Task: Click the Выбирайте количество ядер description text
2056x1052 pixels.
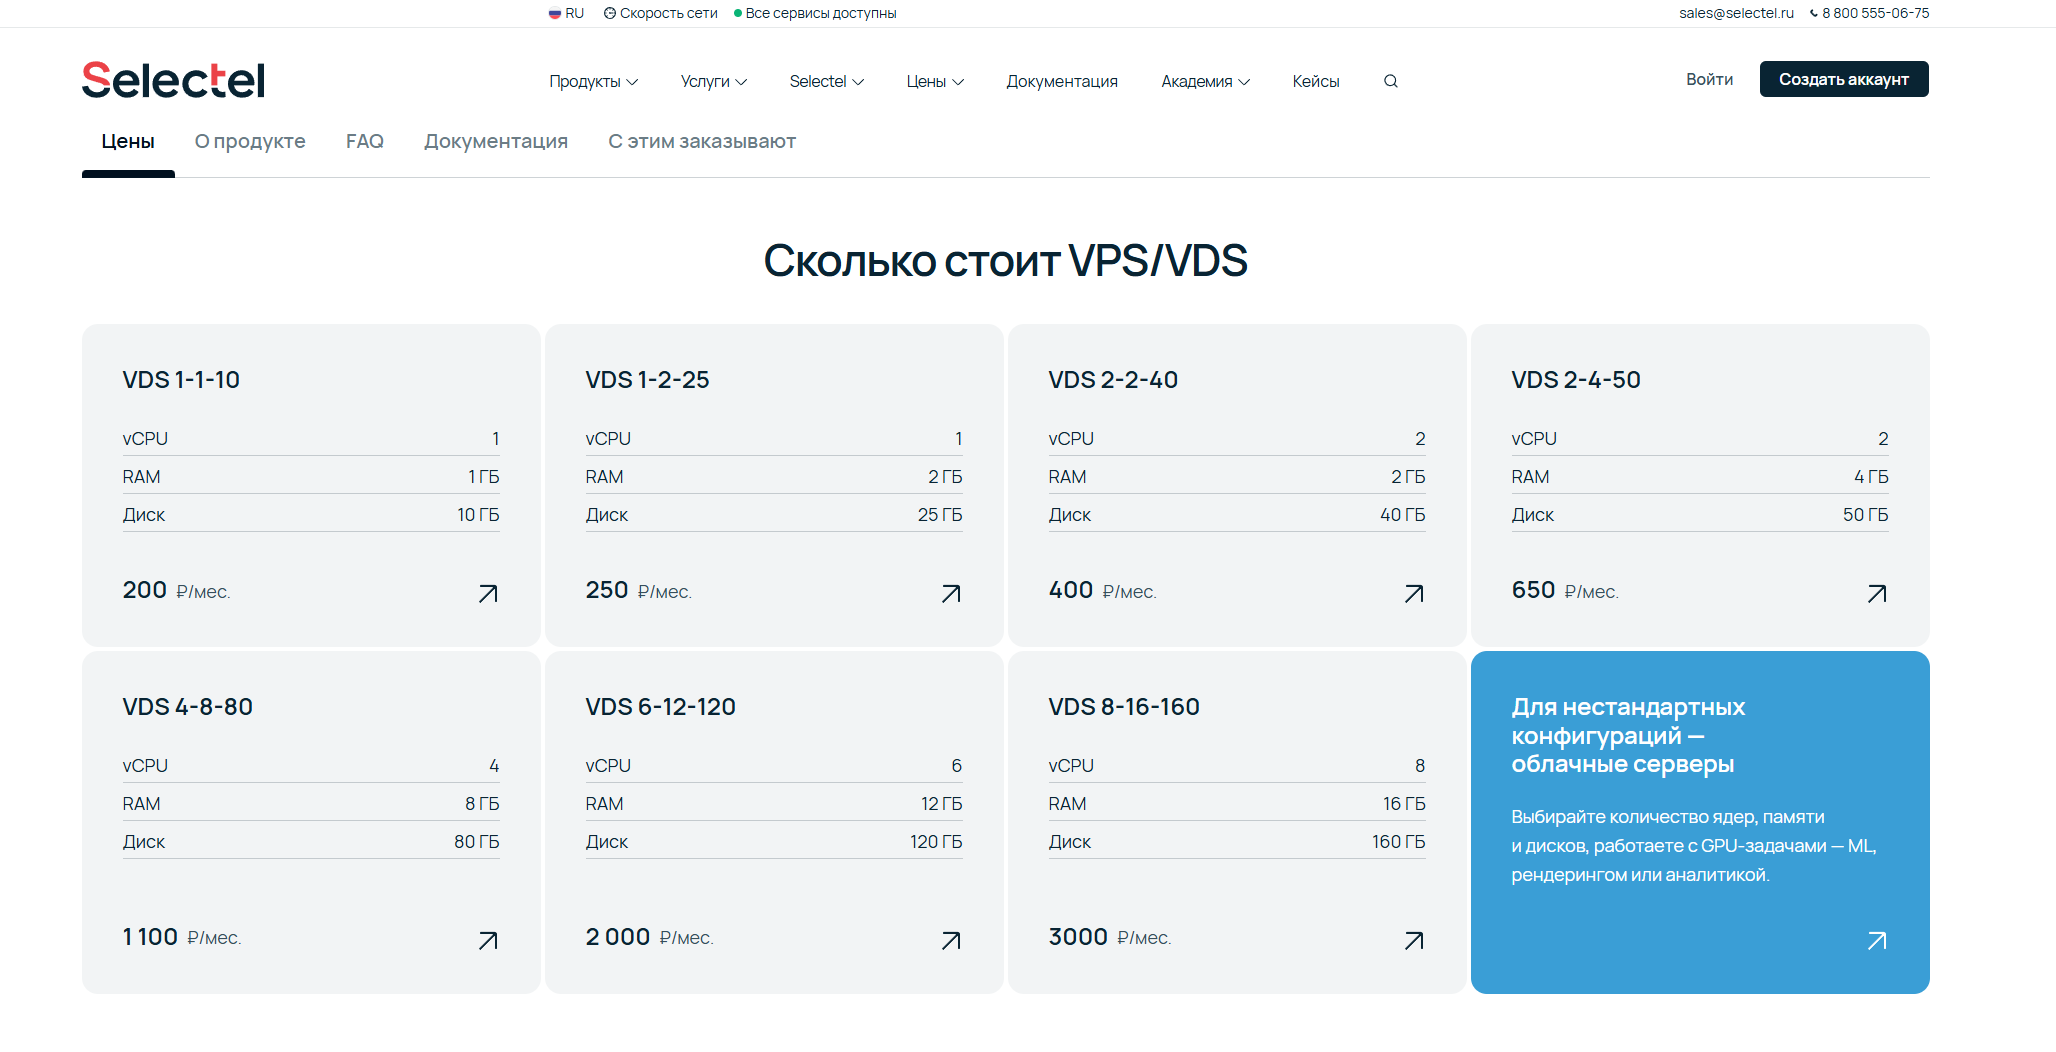Action: pos(1693,846)
